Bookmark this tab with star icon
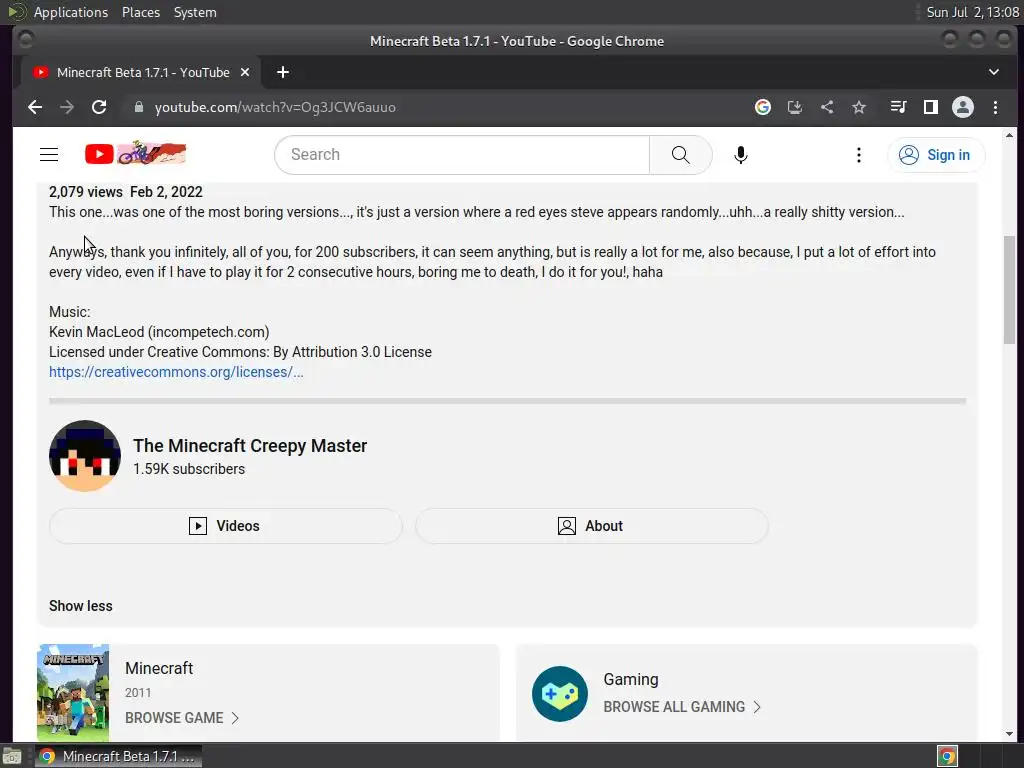Screen dimensions: 1024x768 [x=859, y=107]
